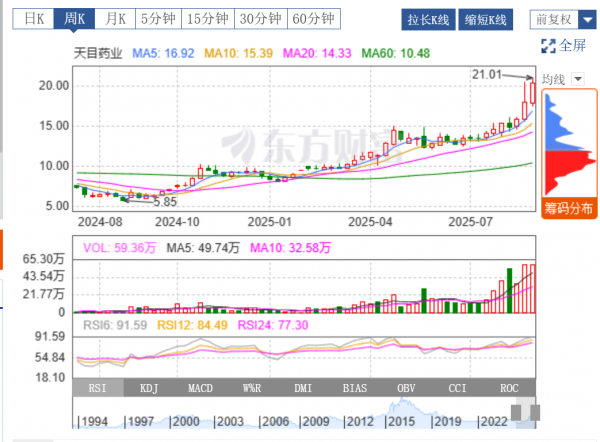Image resolution: width=600 pixels, height=442 pixels.
Task: Open the 60-minute (60分钟) chart
Action: 312,19
